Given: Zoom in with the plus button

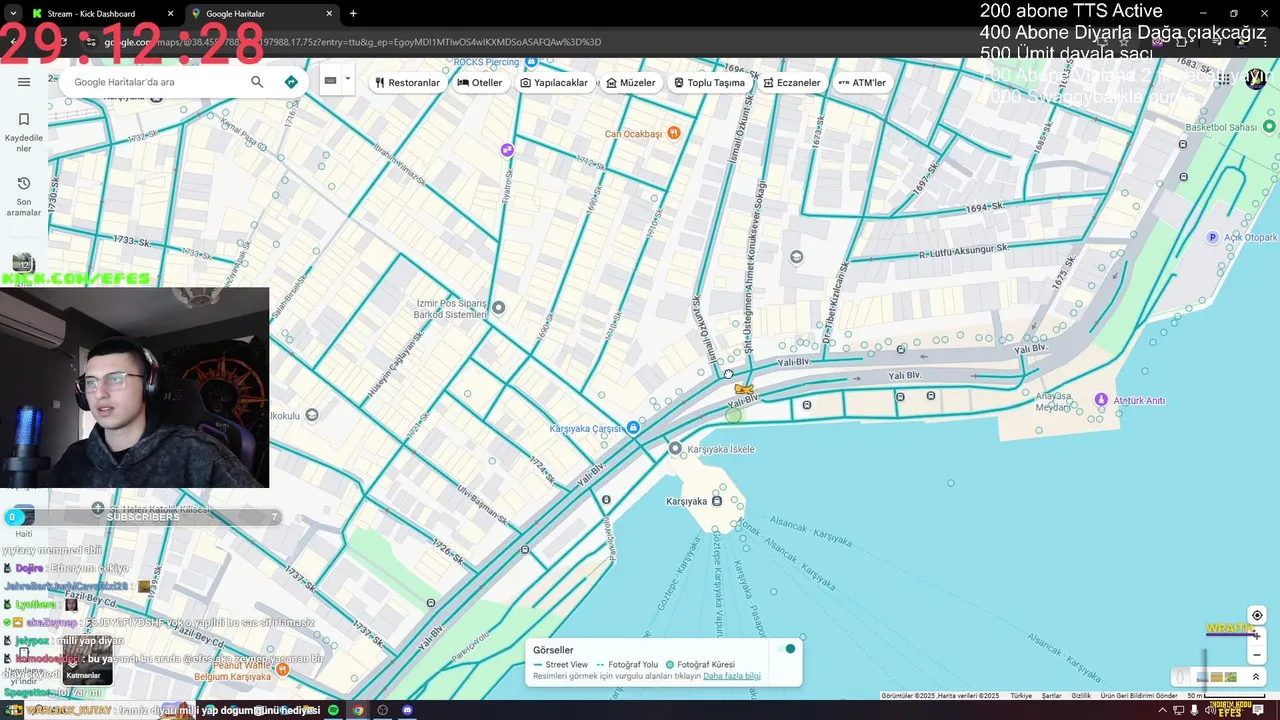Looking at the screenshot, I should pos(1257,637).
